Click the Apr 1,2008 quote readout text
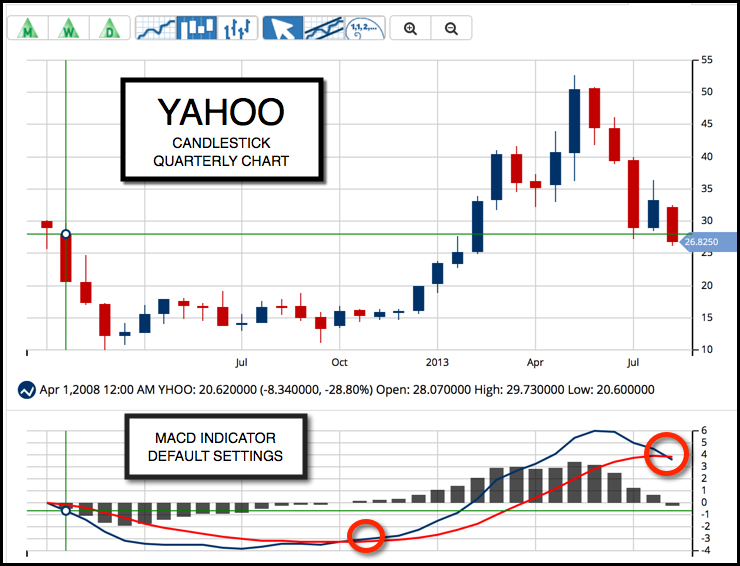740x566 pixels. coord(347,390)
